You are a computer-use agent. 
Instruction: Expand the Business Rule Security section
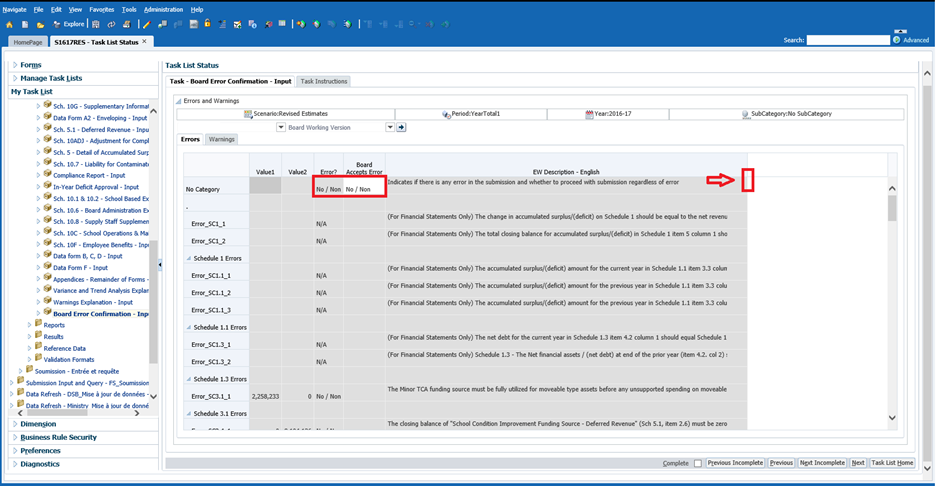click(15, 437)
